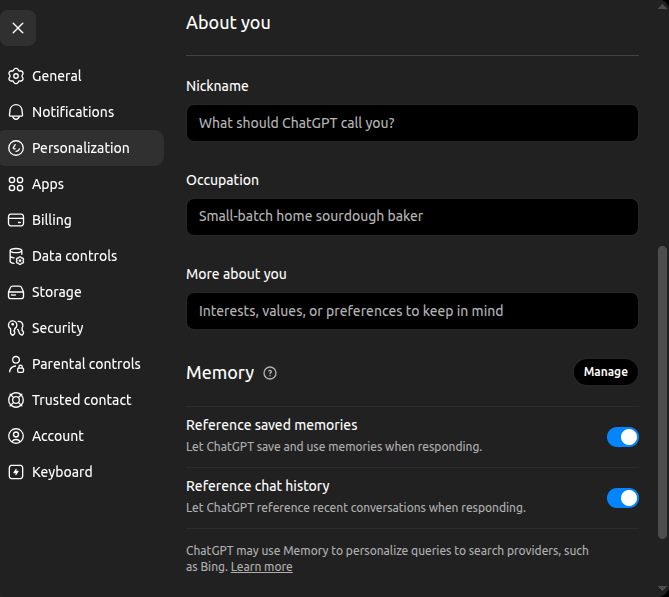Toggle Reference chat history switch

622,498
